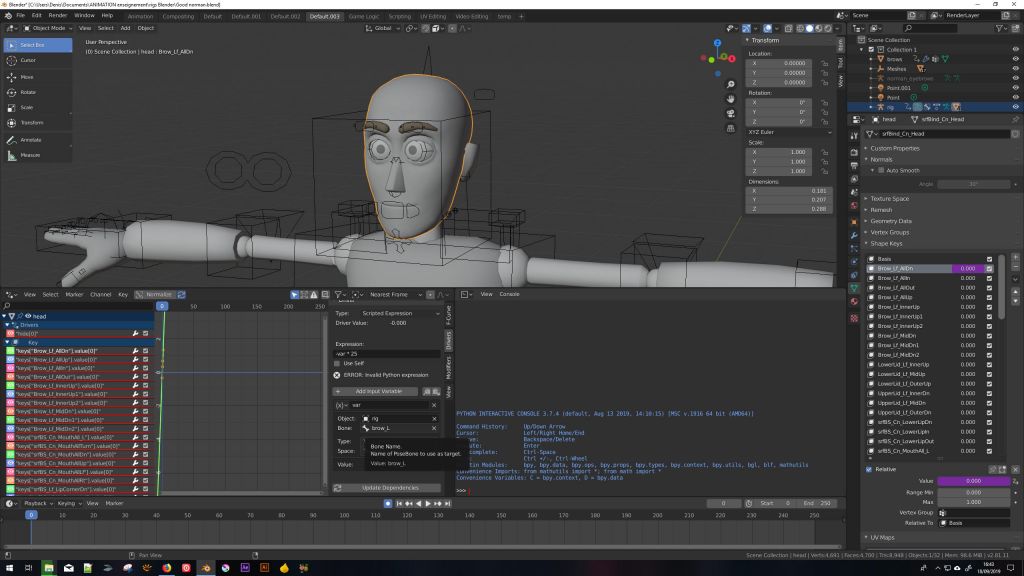Open the Object Mode dropdown
Image resolution: width=1024 pixels, height=576 pixels.
pos(46,29)
